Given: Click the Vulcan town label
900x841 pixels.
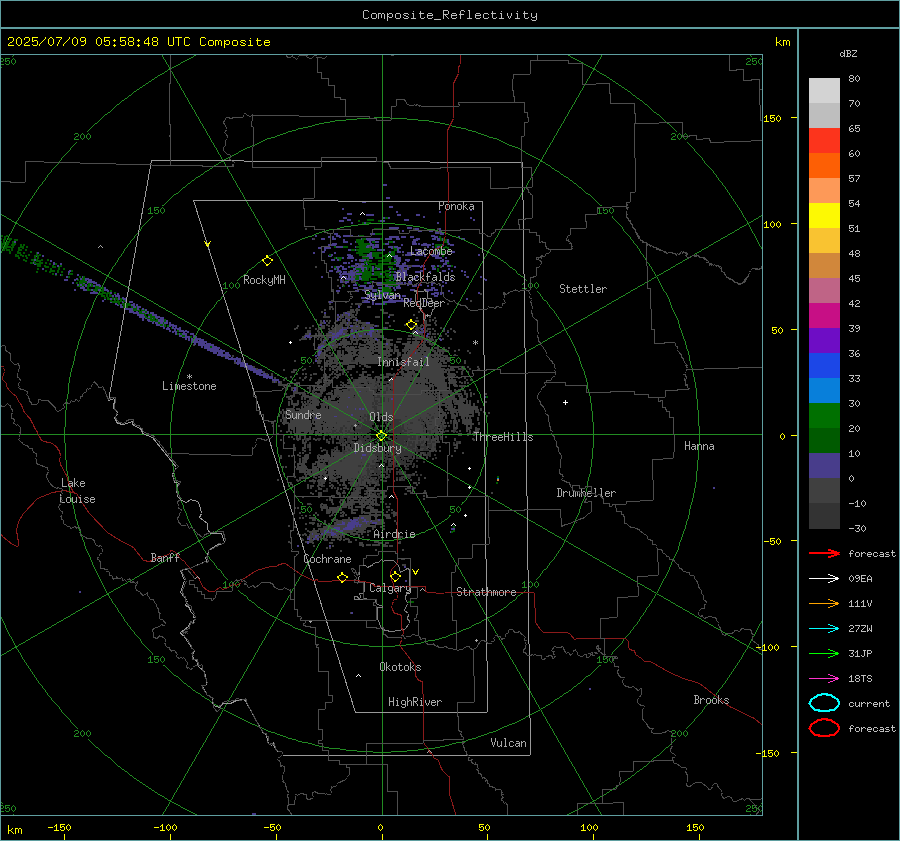Looking at the screenshot, I should tap(508, 743).
